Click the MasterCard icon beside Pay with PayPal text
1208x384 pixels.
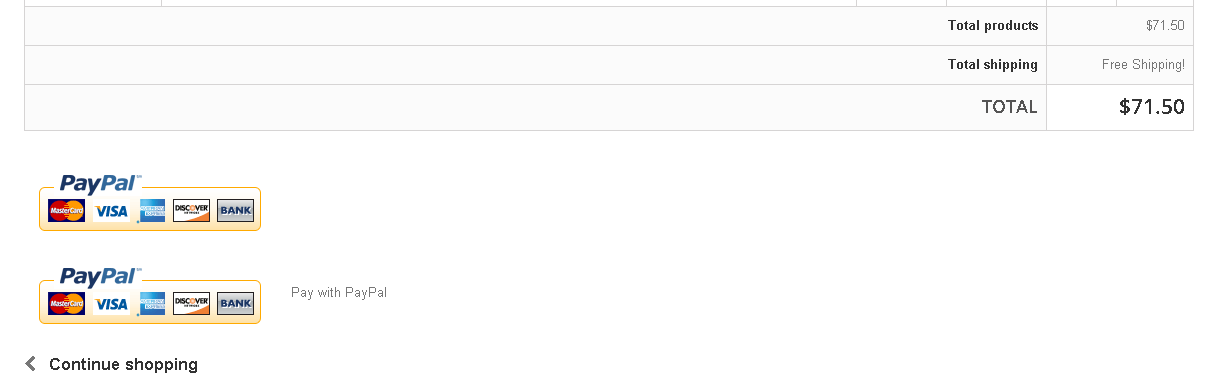pos(66,303)
